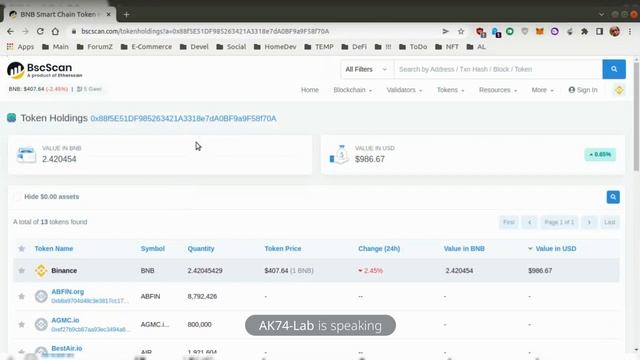Sort by Value in BNB column
Viewport: 640px width, 360px height.
click(464, 249)
